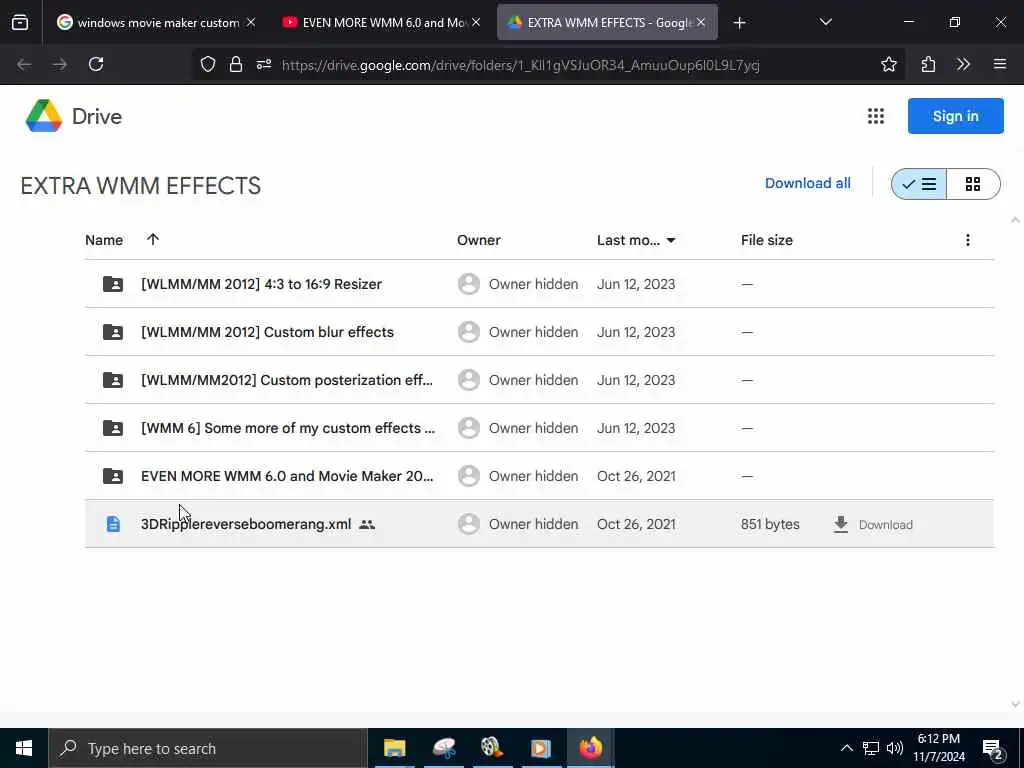Viewport: 1024px width, 768px height.
Task: Click the browser forward arrow
Action: (60, 64)
